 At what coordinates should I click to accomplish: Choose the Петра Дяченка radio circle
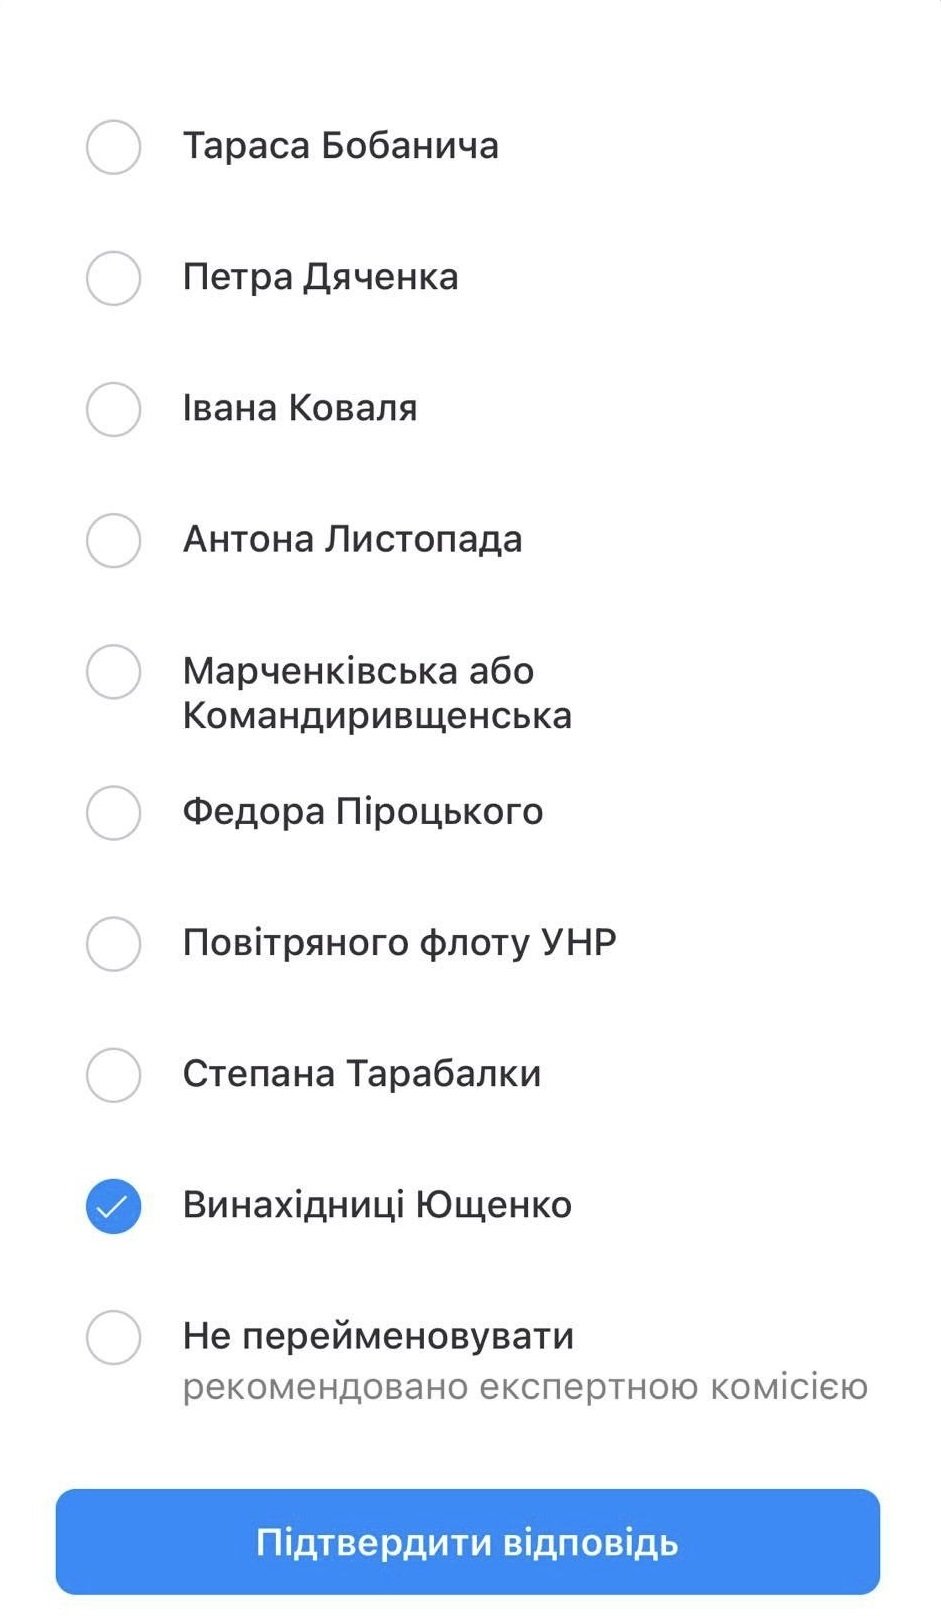[x=113, y=278]
